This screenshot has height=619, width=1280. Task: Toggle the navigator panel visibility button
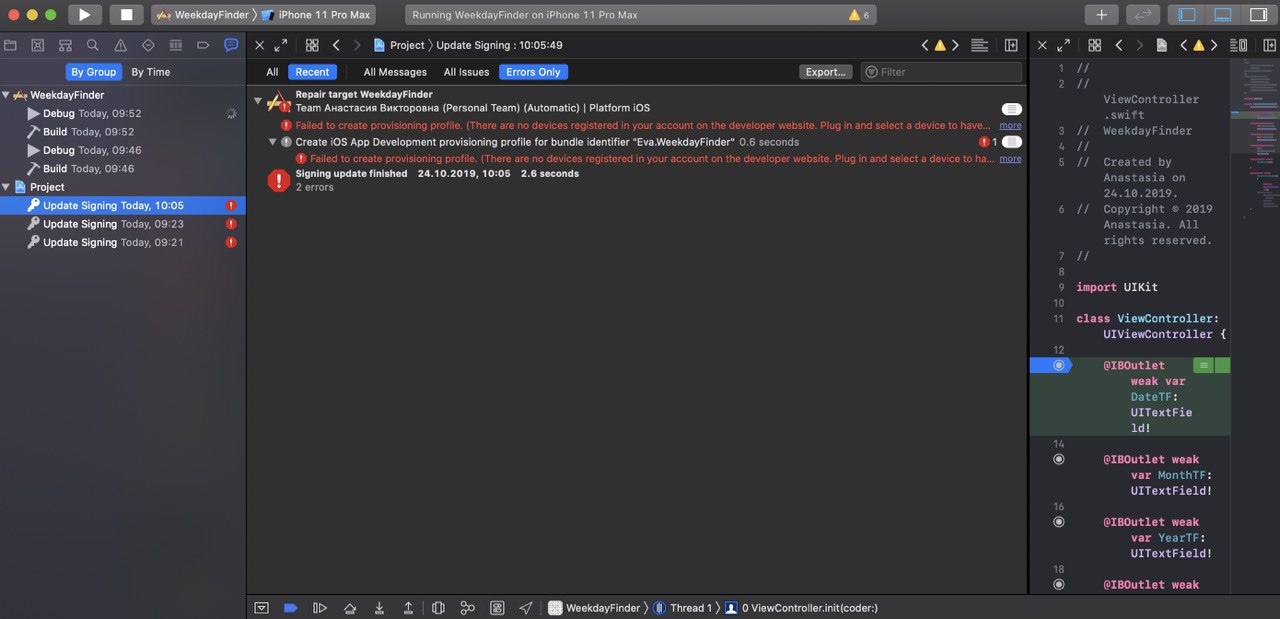1187,15
